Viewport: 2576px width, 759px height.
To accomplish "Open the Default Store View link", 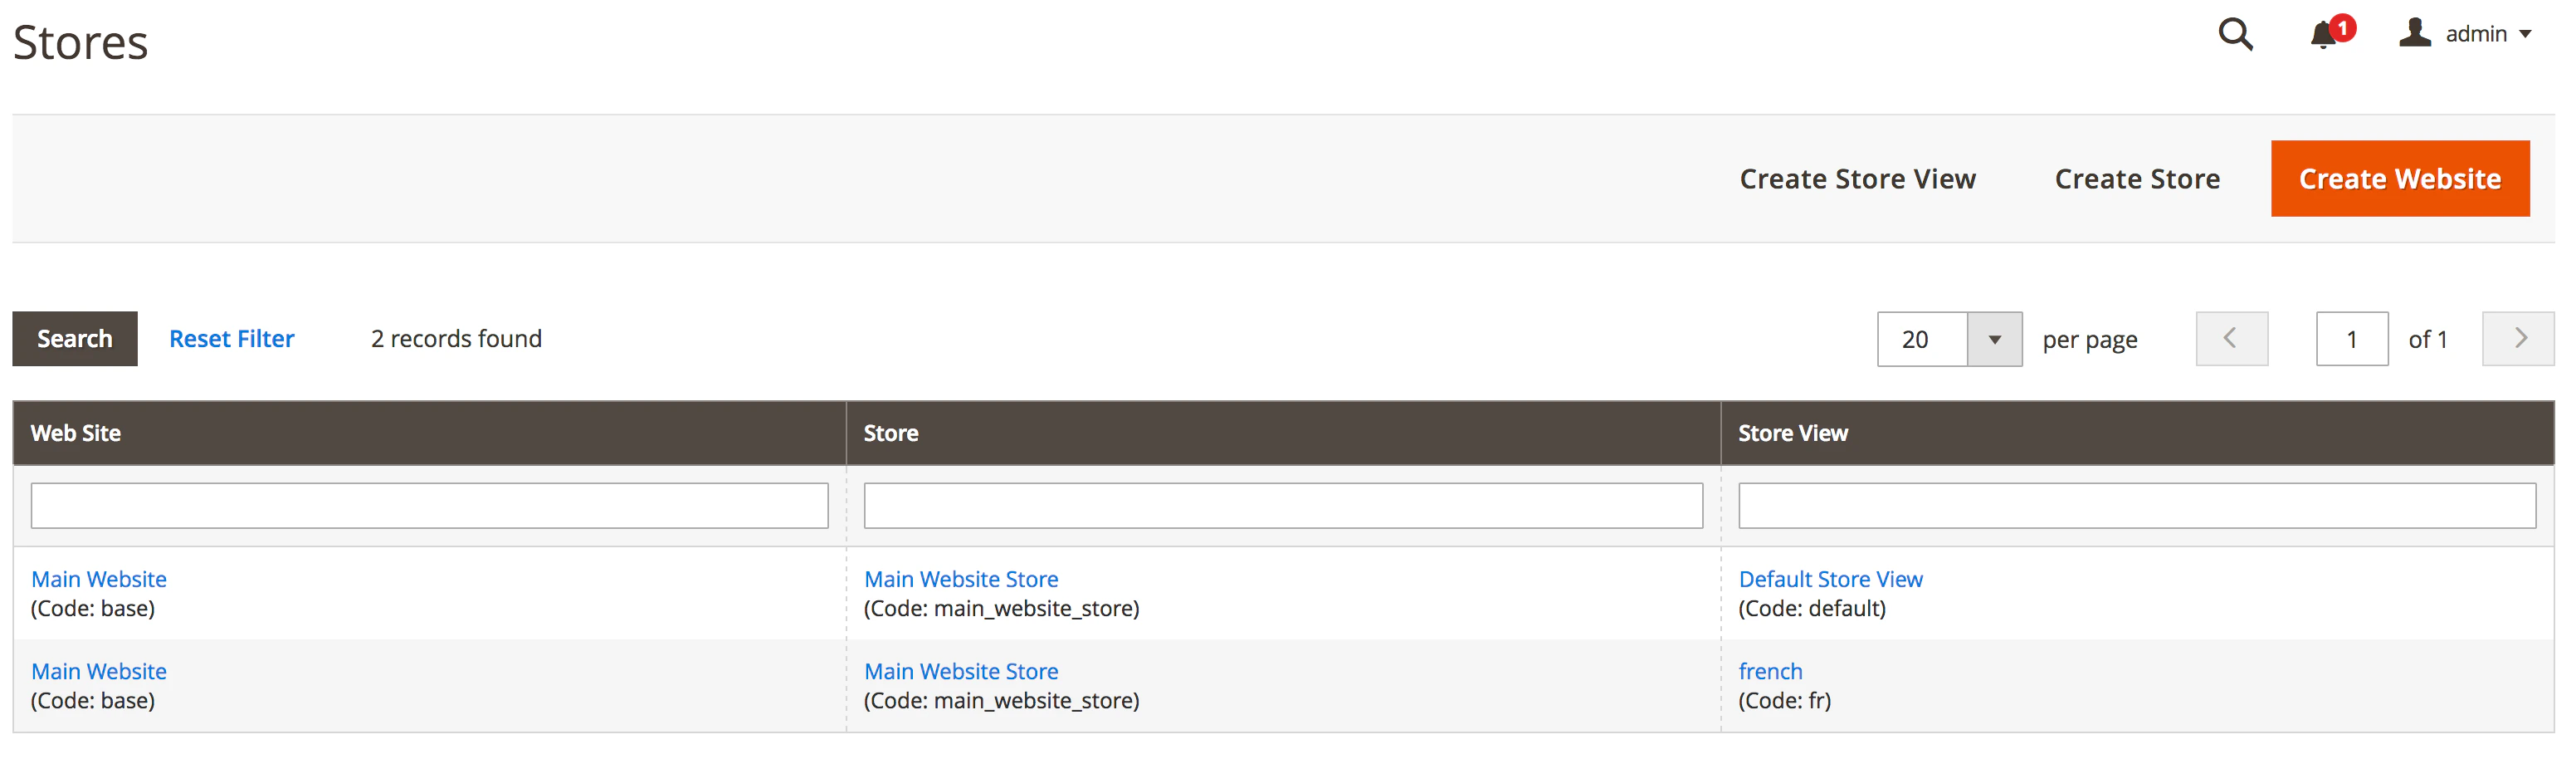I will [x=1831, y=578].
